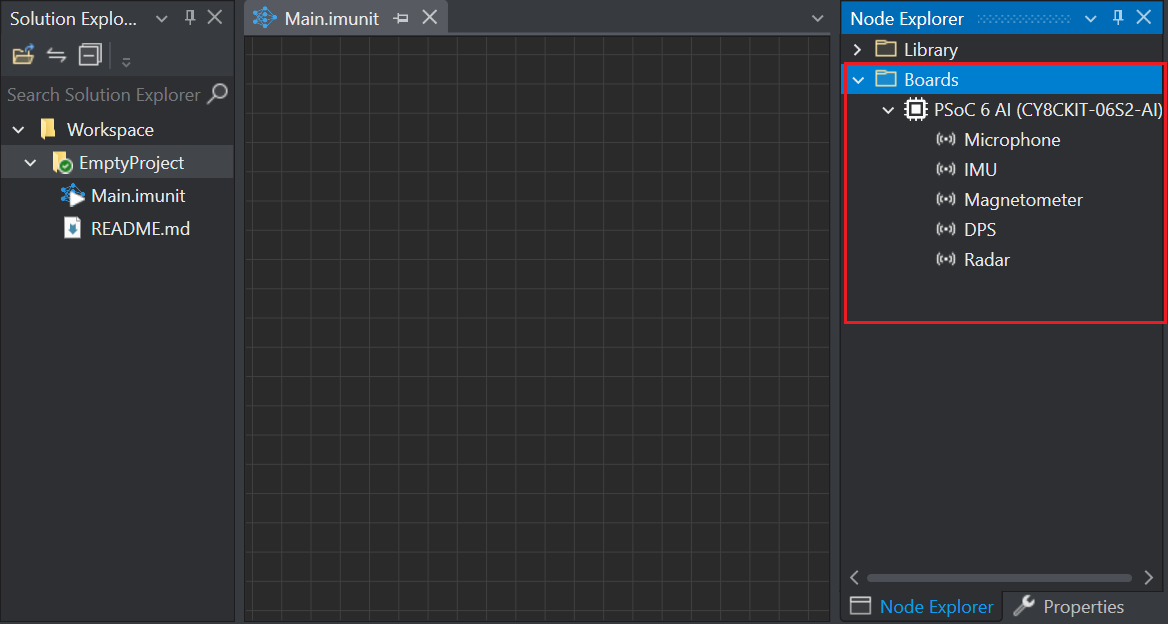Click the Node Explorer horizontal scrollbar thumb
Image resolution: width=1168 pixels, height=624 pixels.
[999, 578]
